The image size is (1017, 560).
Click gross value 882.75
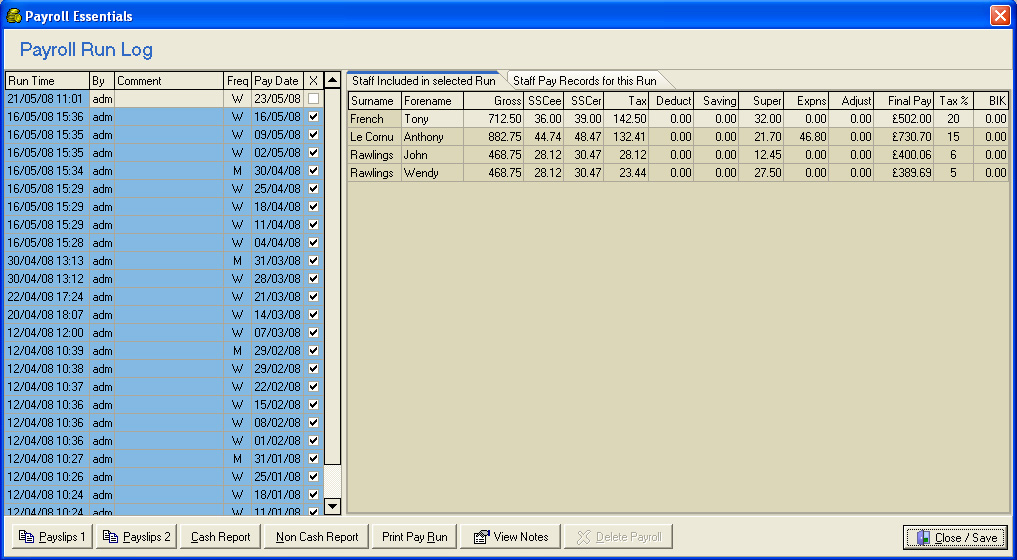493,137
